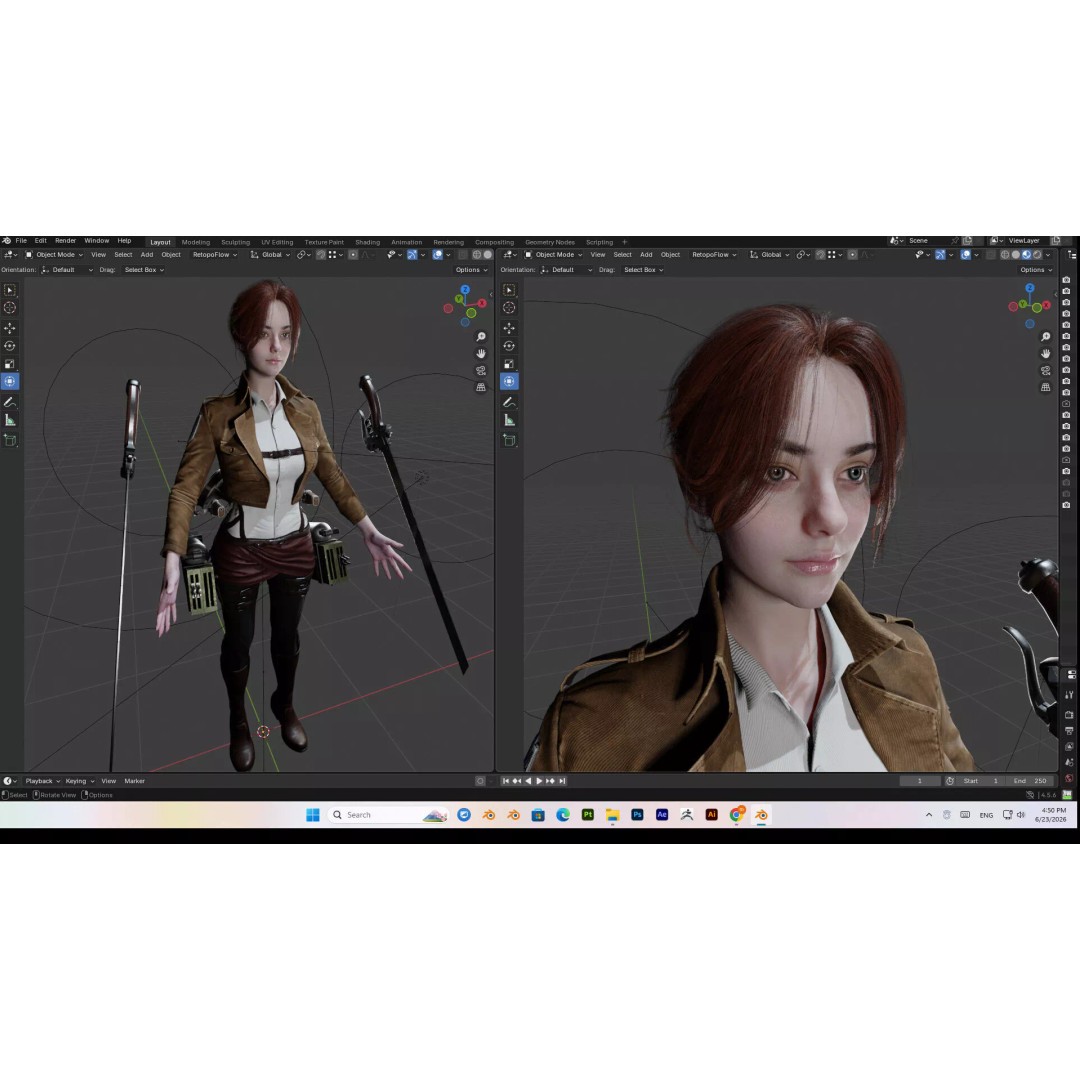Toggle gizmo display in left viewport header
This screenshot has height=1080, width=1080.
click(x=411, y=255)
